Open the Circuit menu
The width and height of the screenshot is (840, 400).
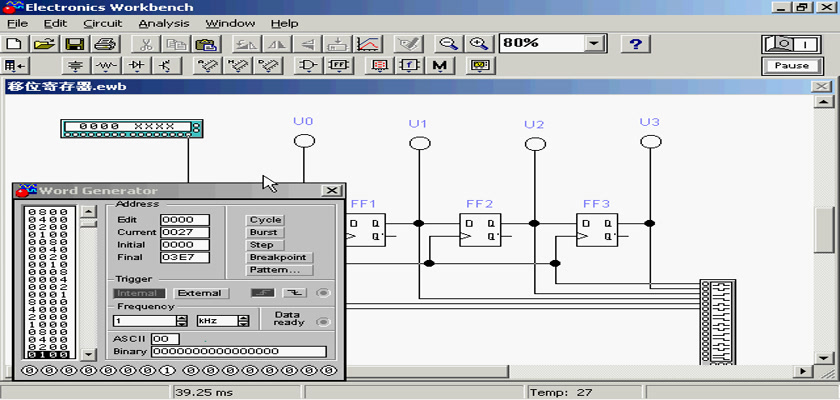tap(102, 23)
